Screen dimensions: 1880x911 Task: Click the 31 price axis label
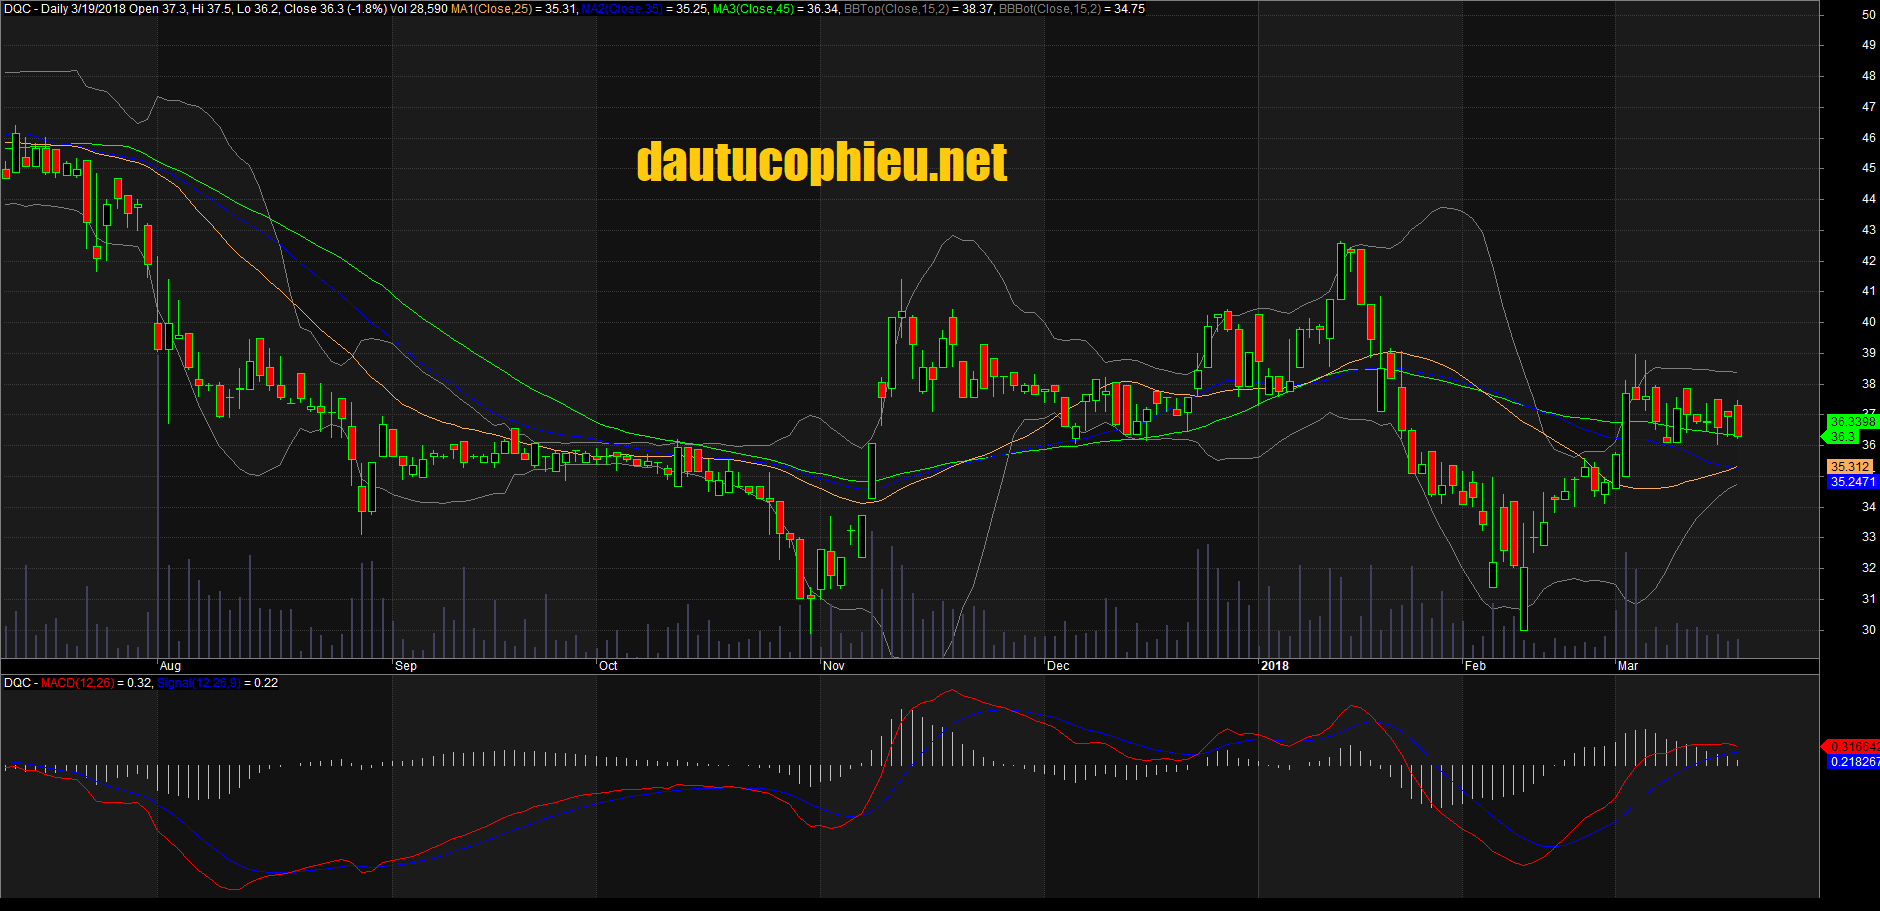point(1868,599)
